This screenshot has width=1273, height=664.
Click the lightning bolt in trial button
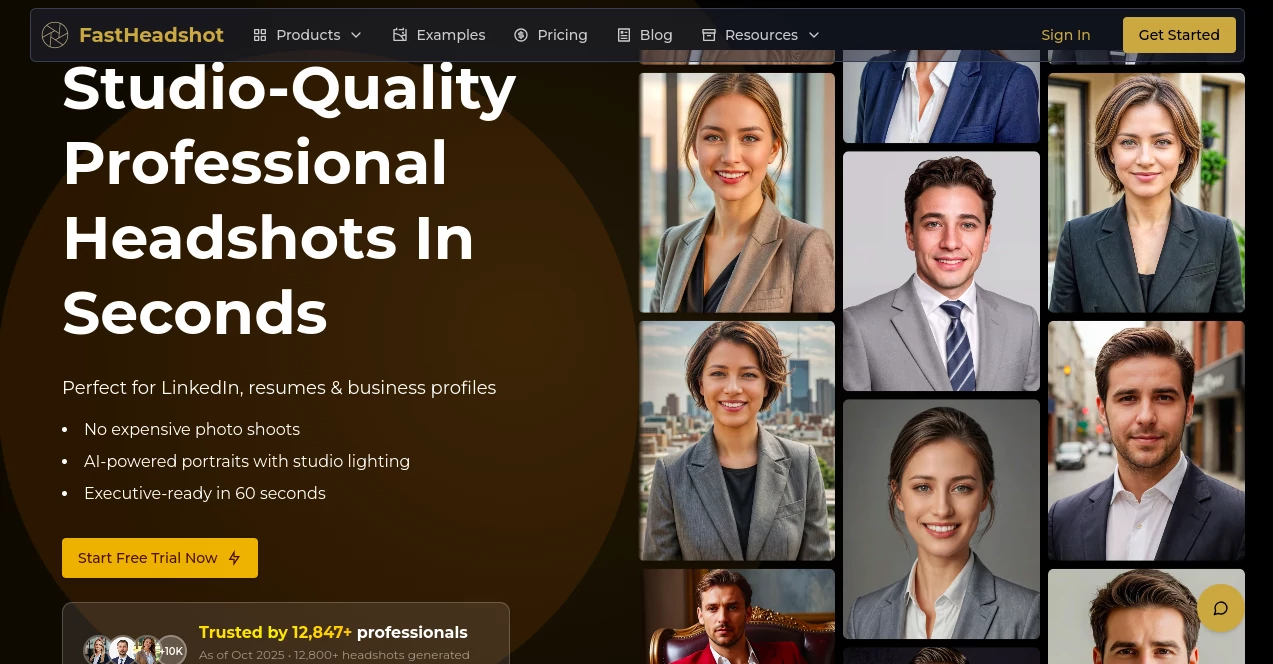tap(234, 558)
